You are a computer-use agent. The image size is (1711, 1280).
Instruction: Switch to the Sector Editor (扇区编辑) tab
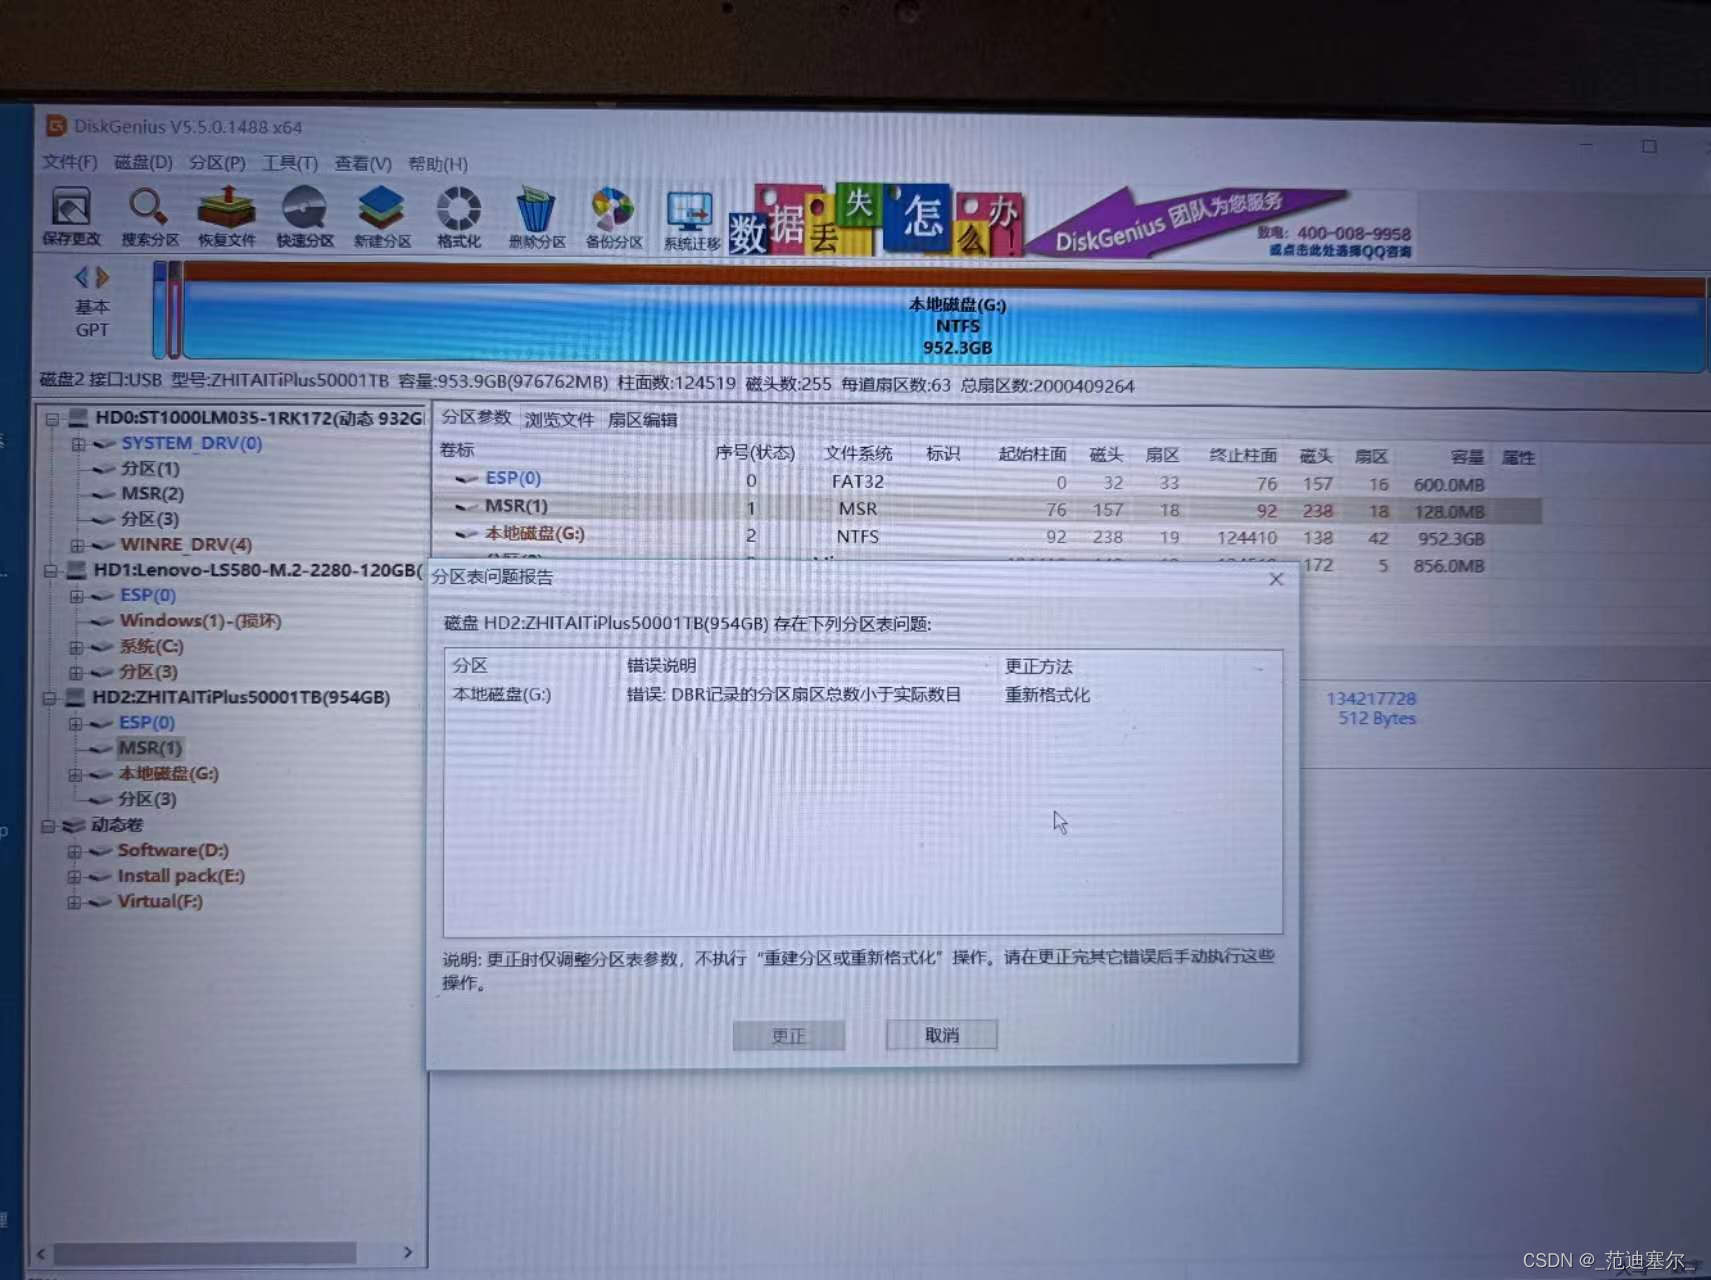tap(642, 420)
